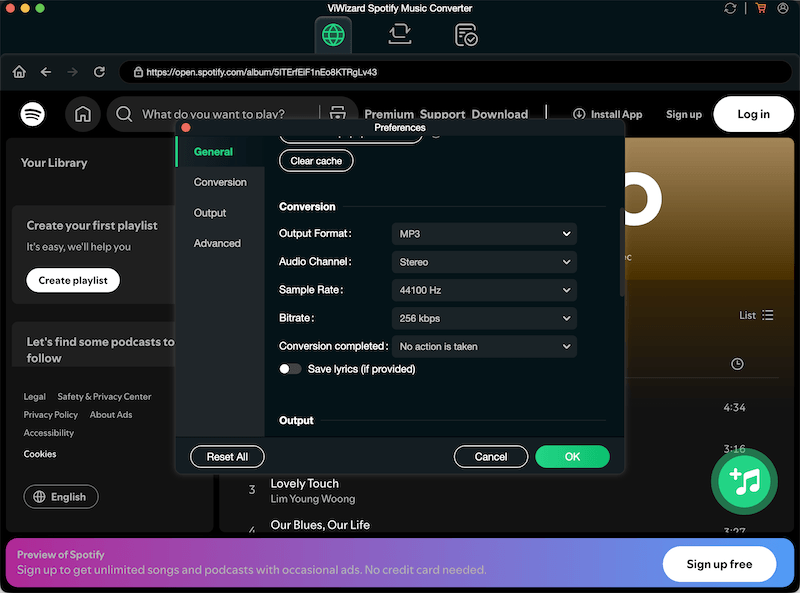Image resolution: width=800 pixels, height=593 pixels.
Task: Go to browser home page icon
Action: point(19,72)
